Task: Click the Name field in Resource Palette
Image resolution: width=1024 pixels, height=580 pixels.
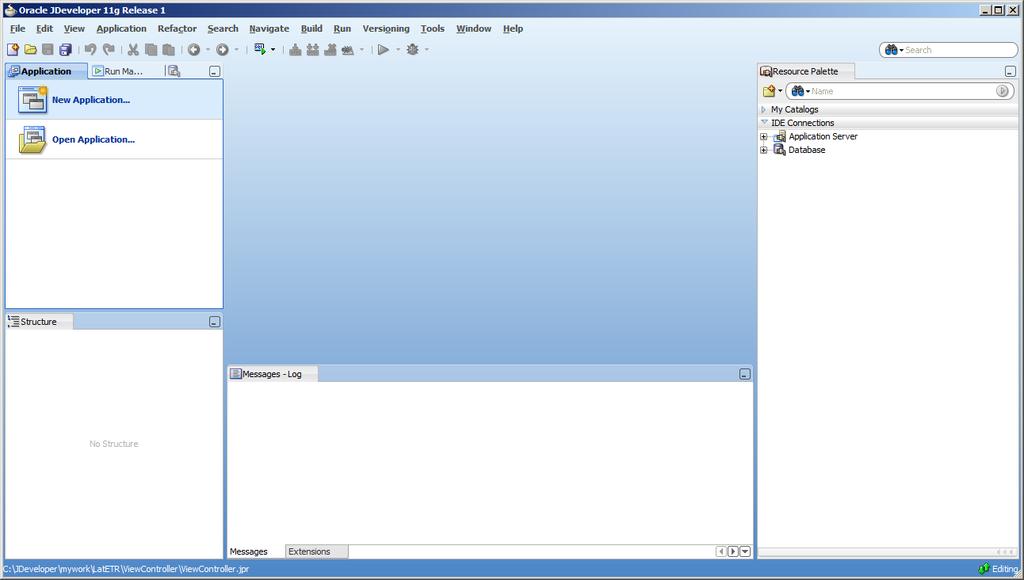Action: coord(899,91)
